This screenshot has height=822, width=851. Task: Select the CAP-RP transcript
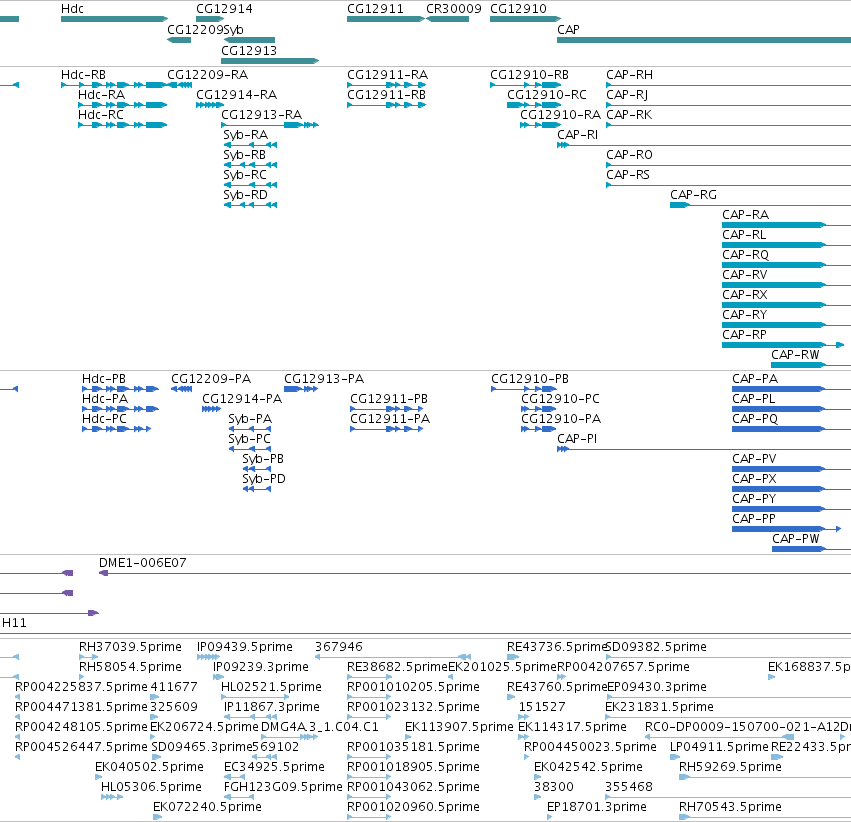pos(783,345)
